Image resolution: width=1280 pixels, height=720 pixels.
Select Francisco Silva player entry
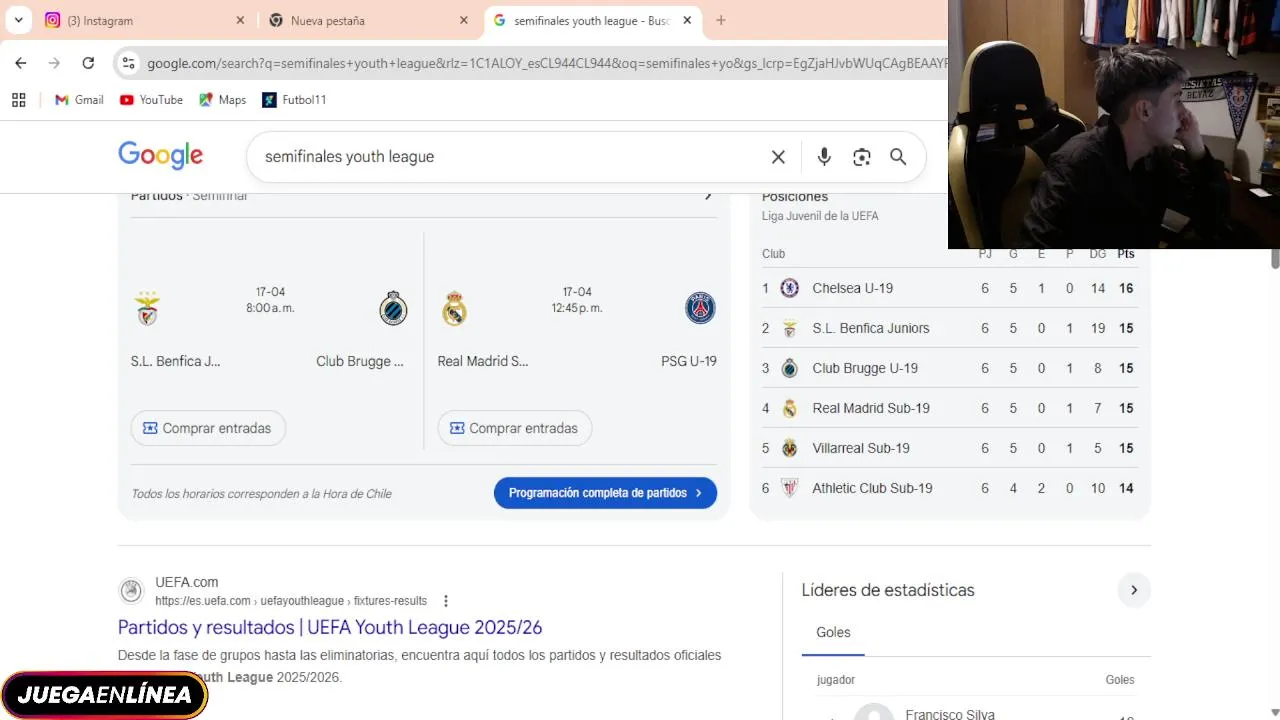click(x=950, y=714)
